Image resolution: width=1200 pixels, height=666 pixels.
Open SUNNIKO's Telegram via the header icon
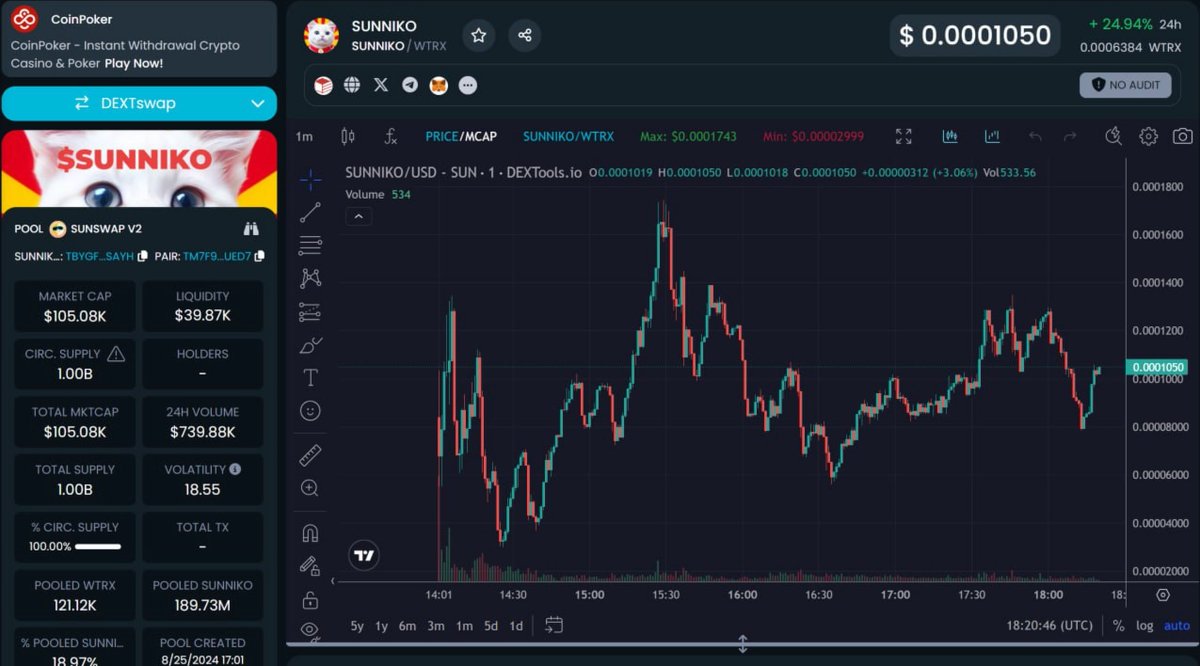coord(409,85)
